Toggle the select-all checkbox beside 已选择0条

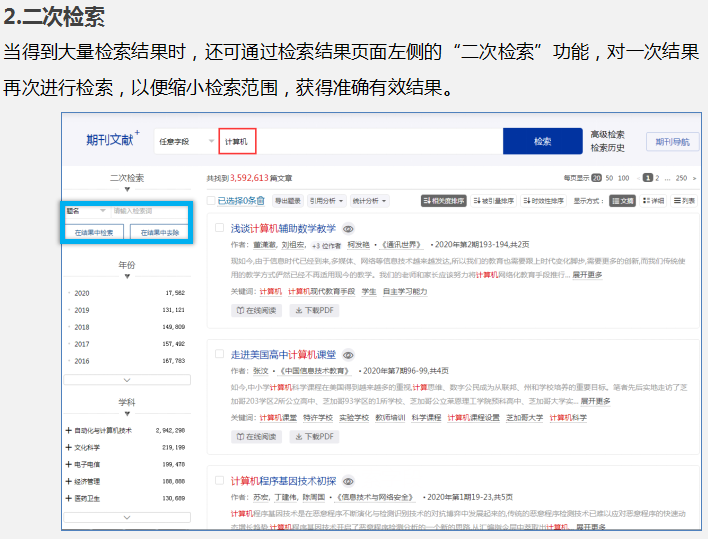click(x=211, y=200)
